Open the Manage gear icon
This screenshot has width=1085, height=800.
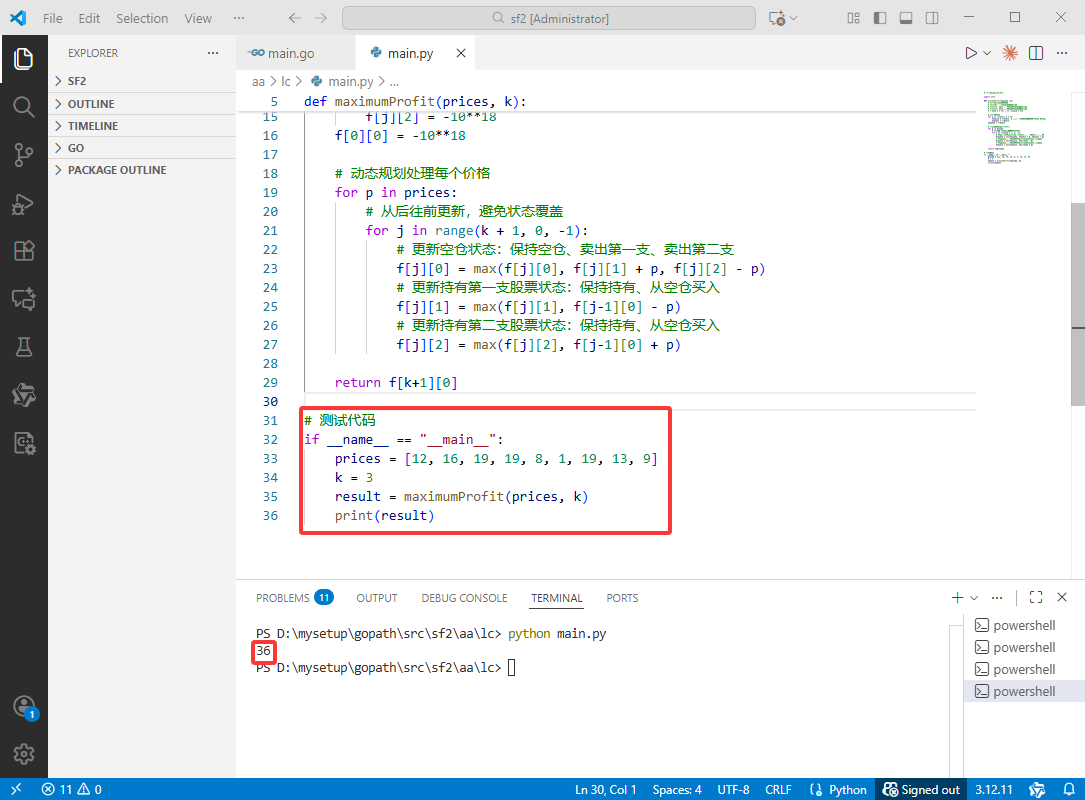coord(24,754)
